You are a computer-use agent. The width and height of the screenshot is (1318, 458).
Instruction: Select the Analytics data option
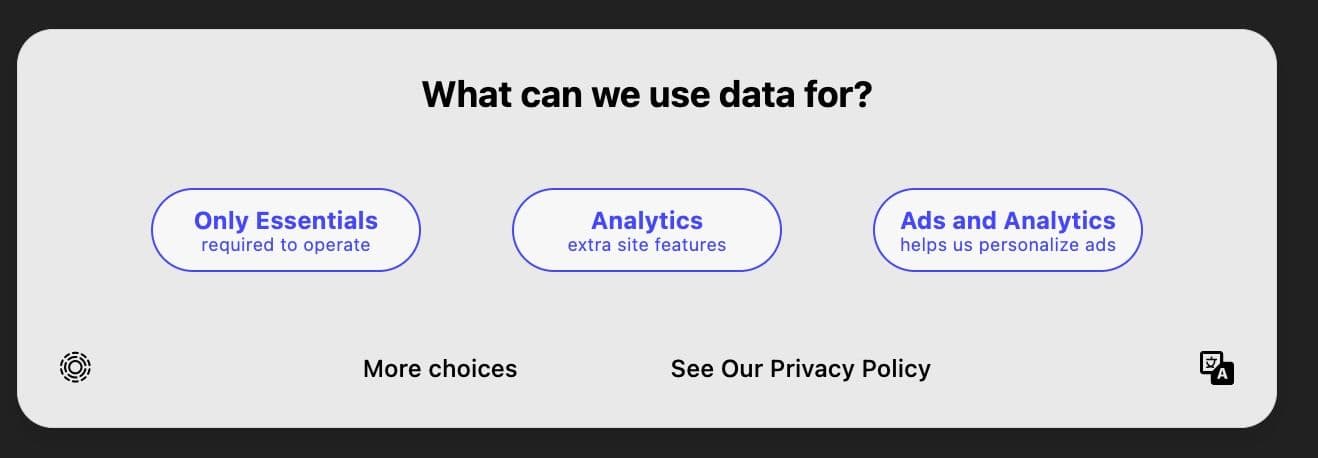(647, 230)
